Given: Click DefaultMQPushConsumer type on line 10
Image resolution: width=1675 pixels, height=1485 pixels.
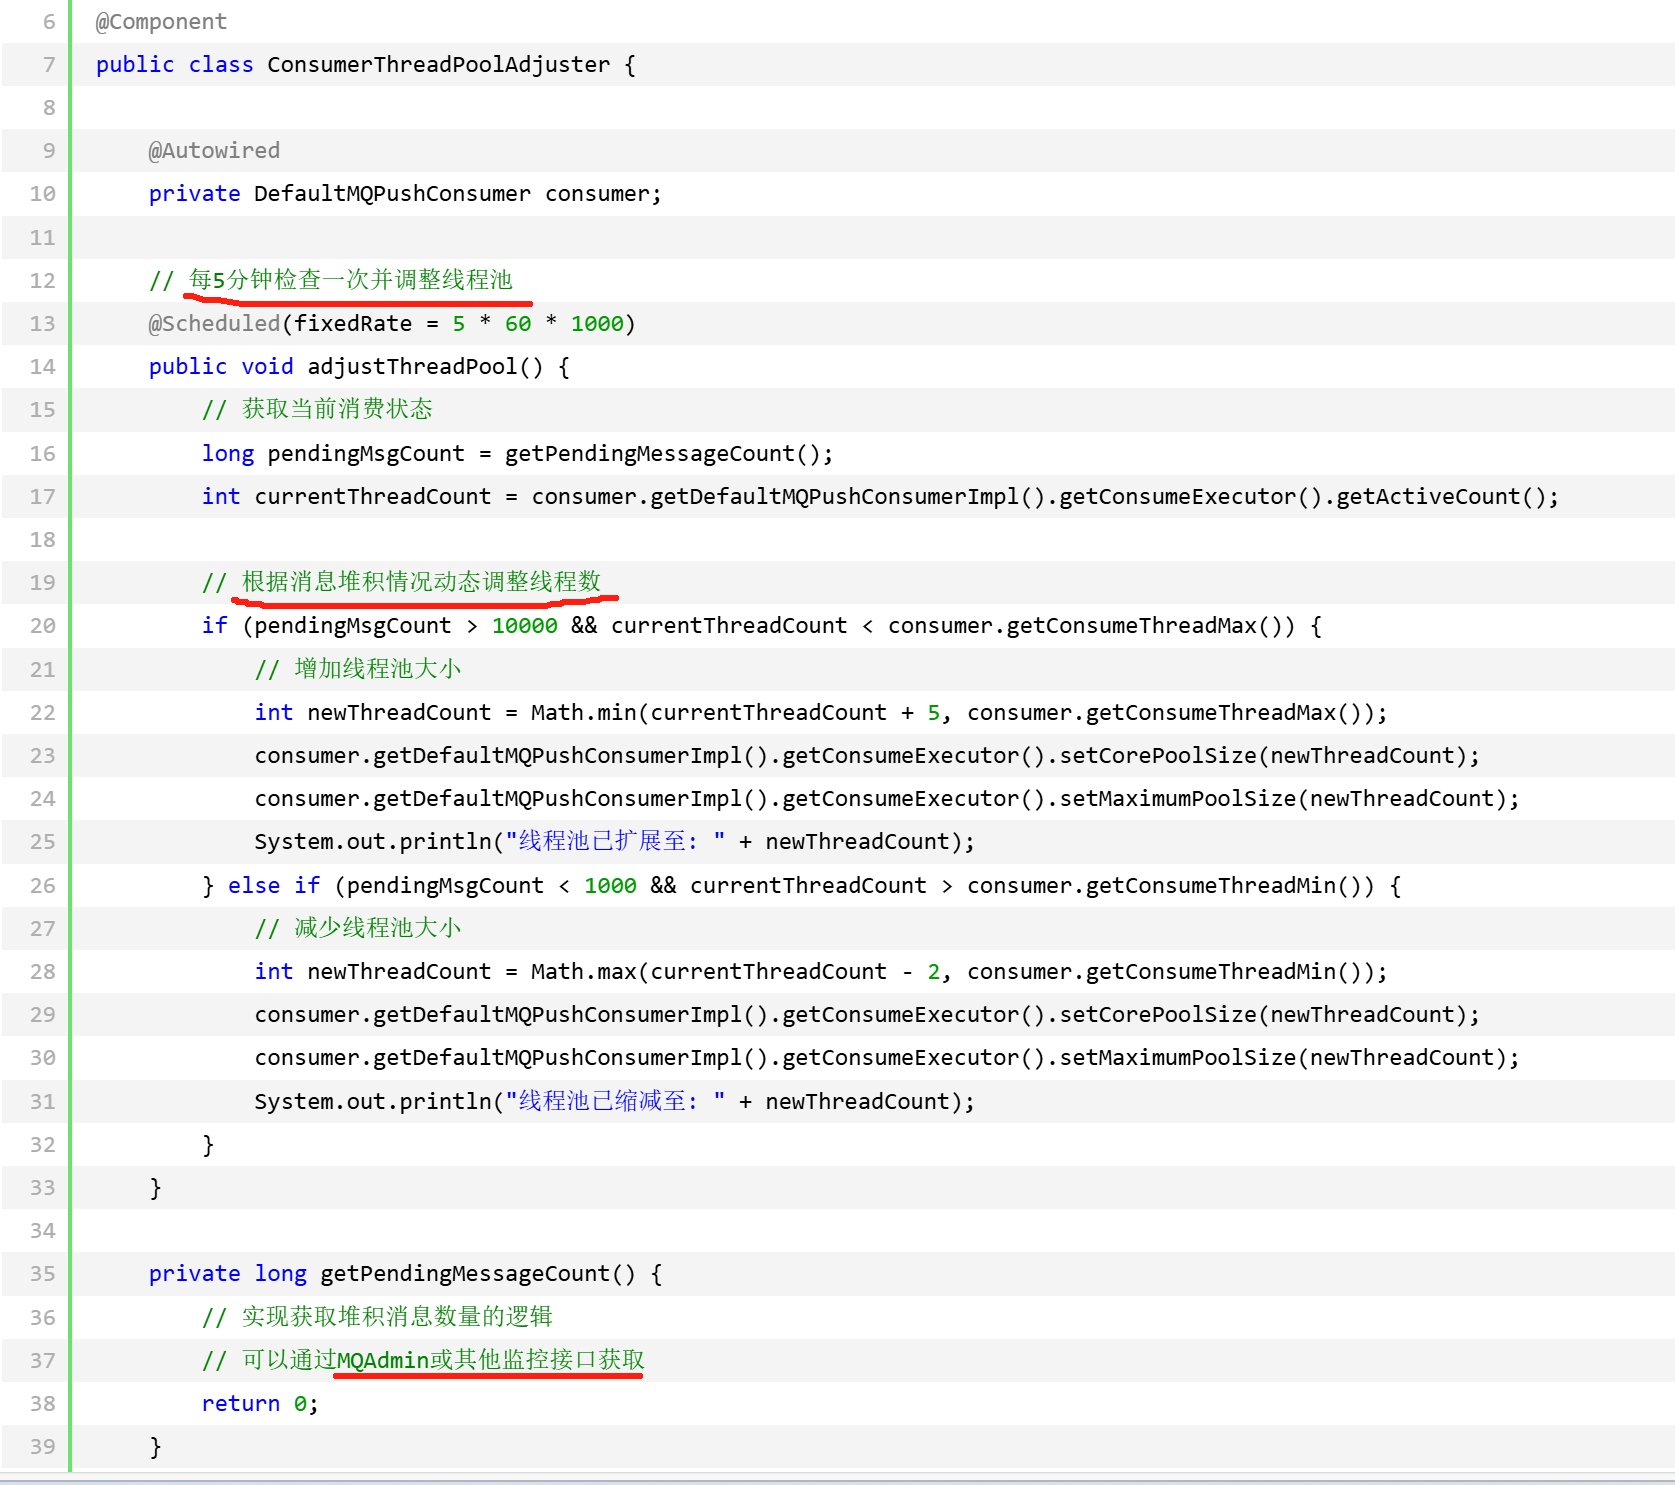Looking at the screenshot, I should coord(392,194).
